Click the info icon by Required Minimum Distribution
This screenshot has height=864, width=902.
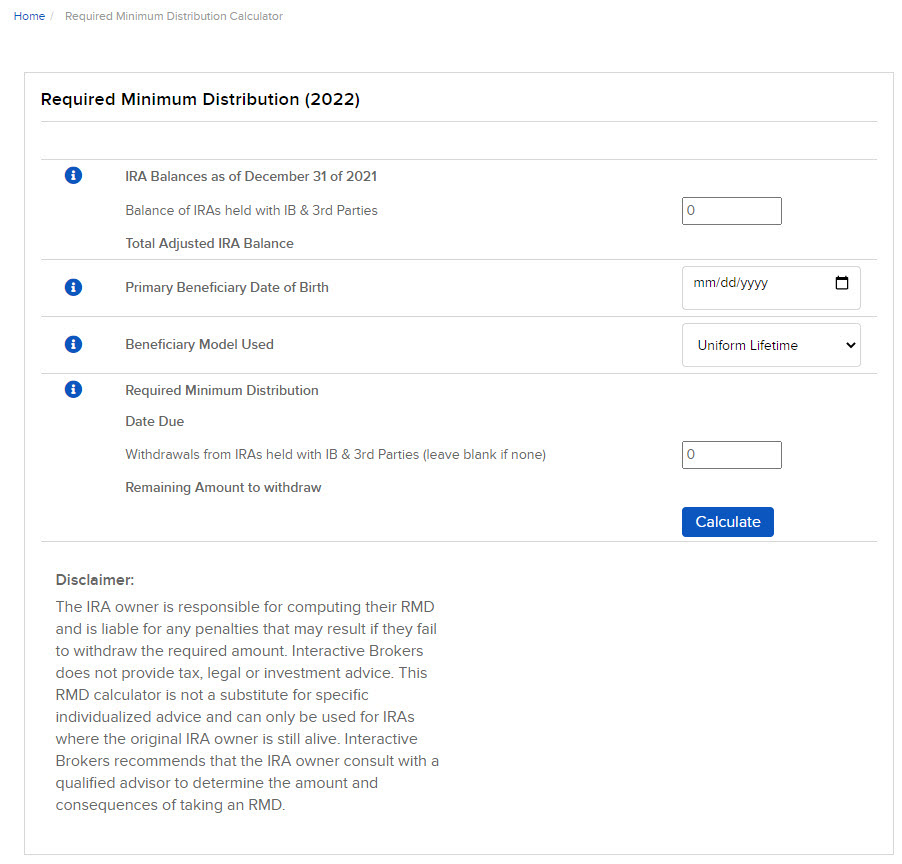(x=72, y=389)
